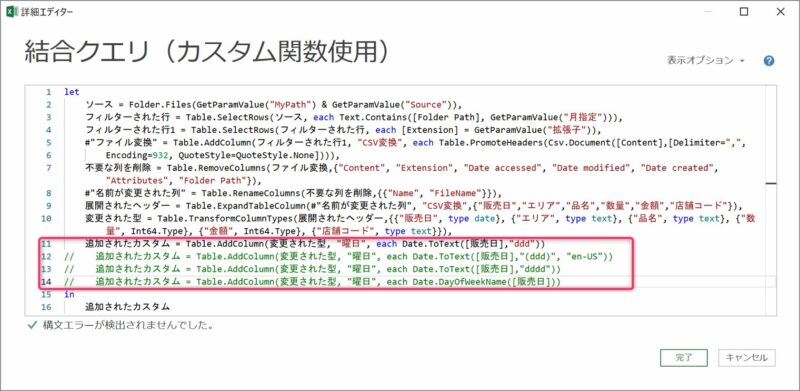The height and width of the screenshot is (391, 800).
Task: Click the キャンセル button
Action: [746, 358]
